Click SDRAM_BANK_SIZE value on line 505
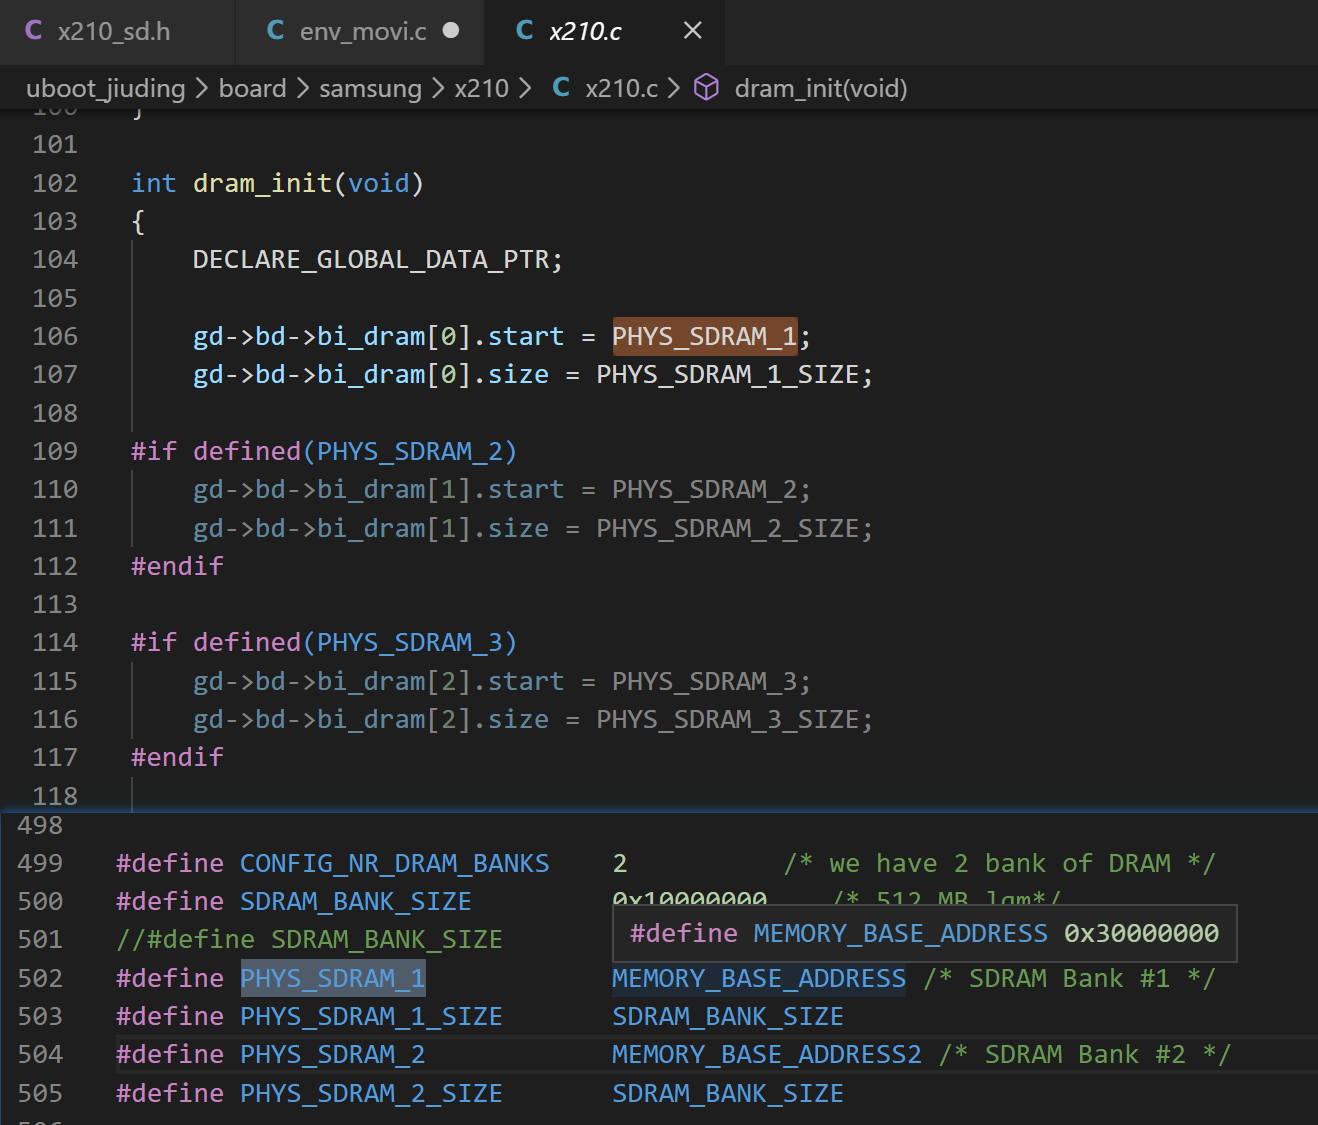 (728, 1093)
